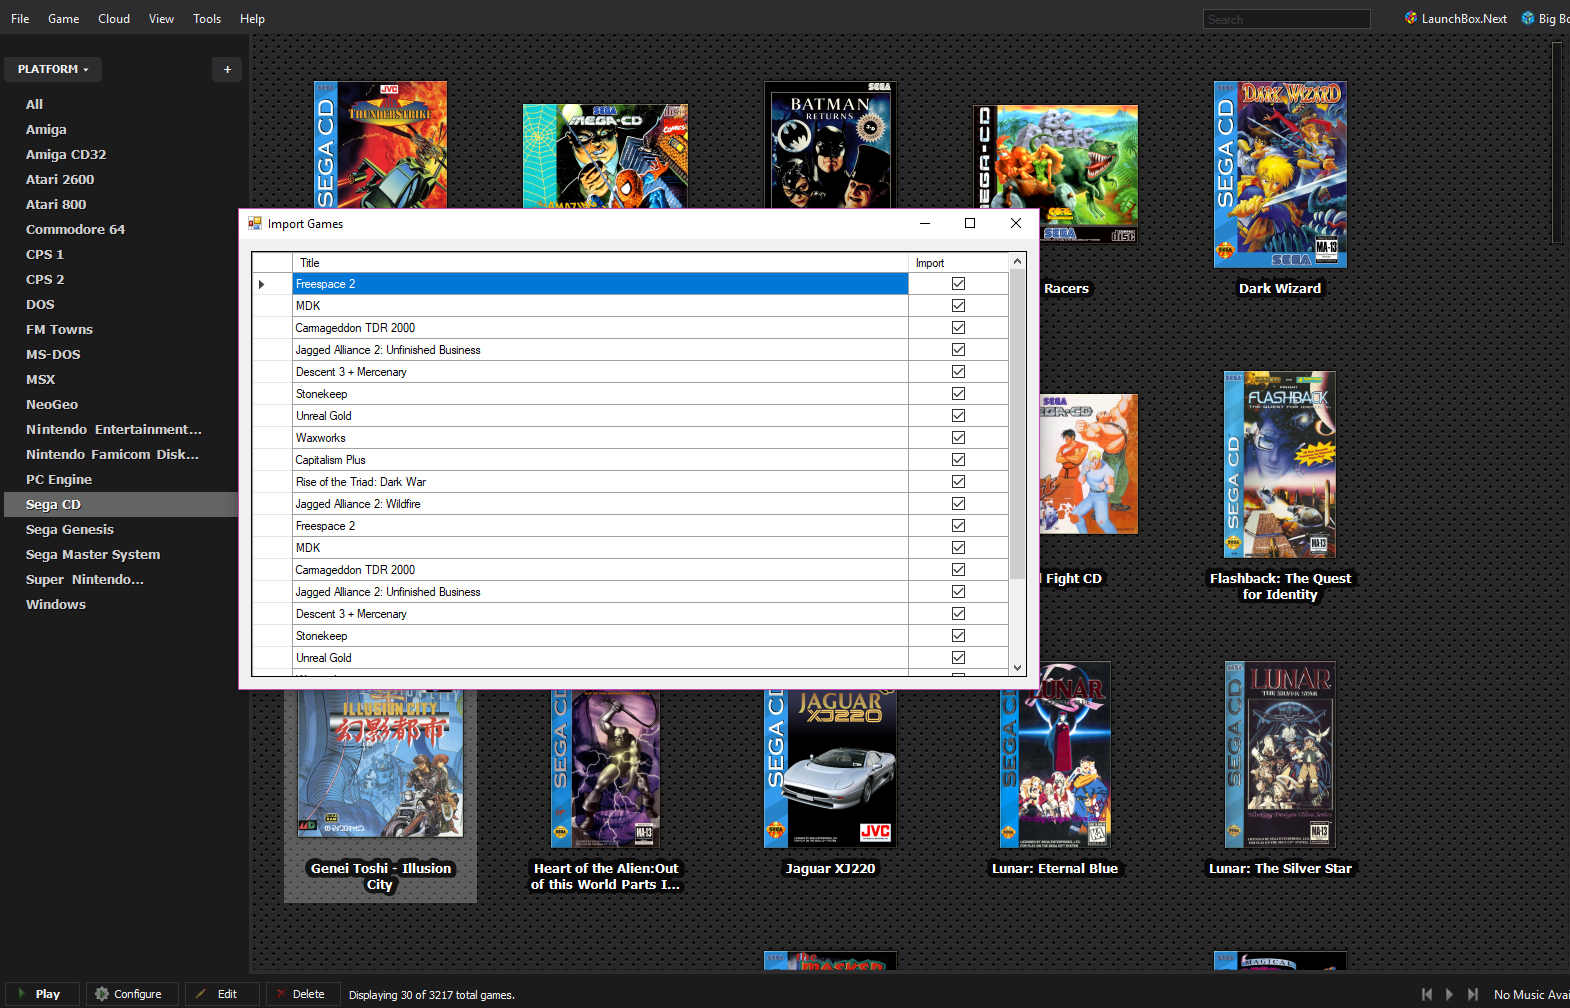
Task: Close the Import Games dialog
Action: 1015,223
